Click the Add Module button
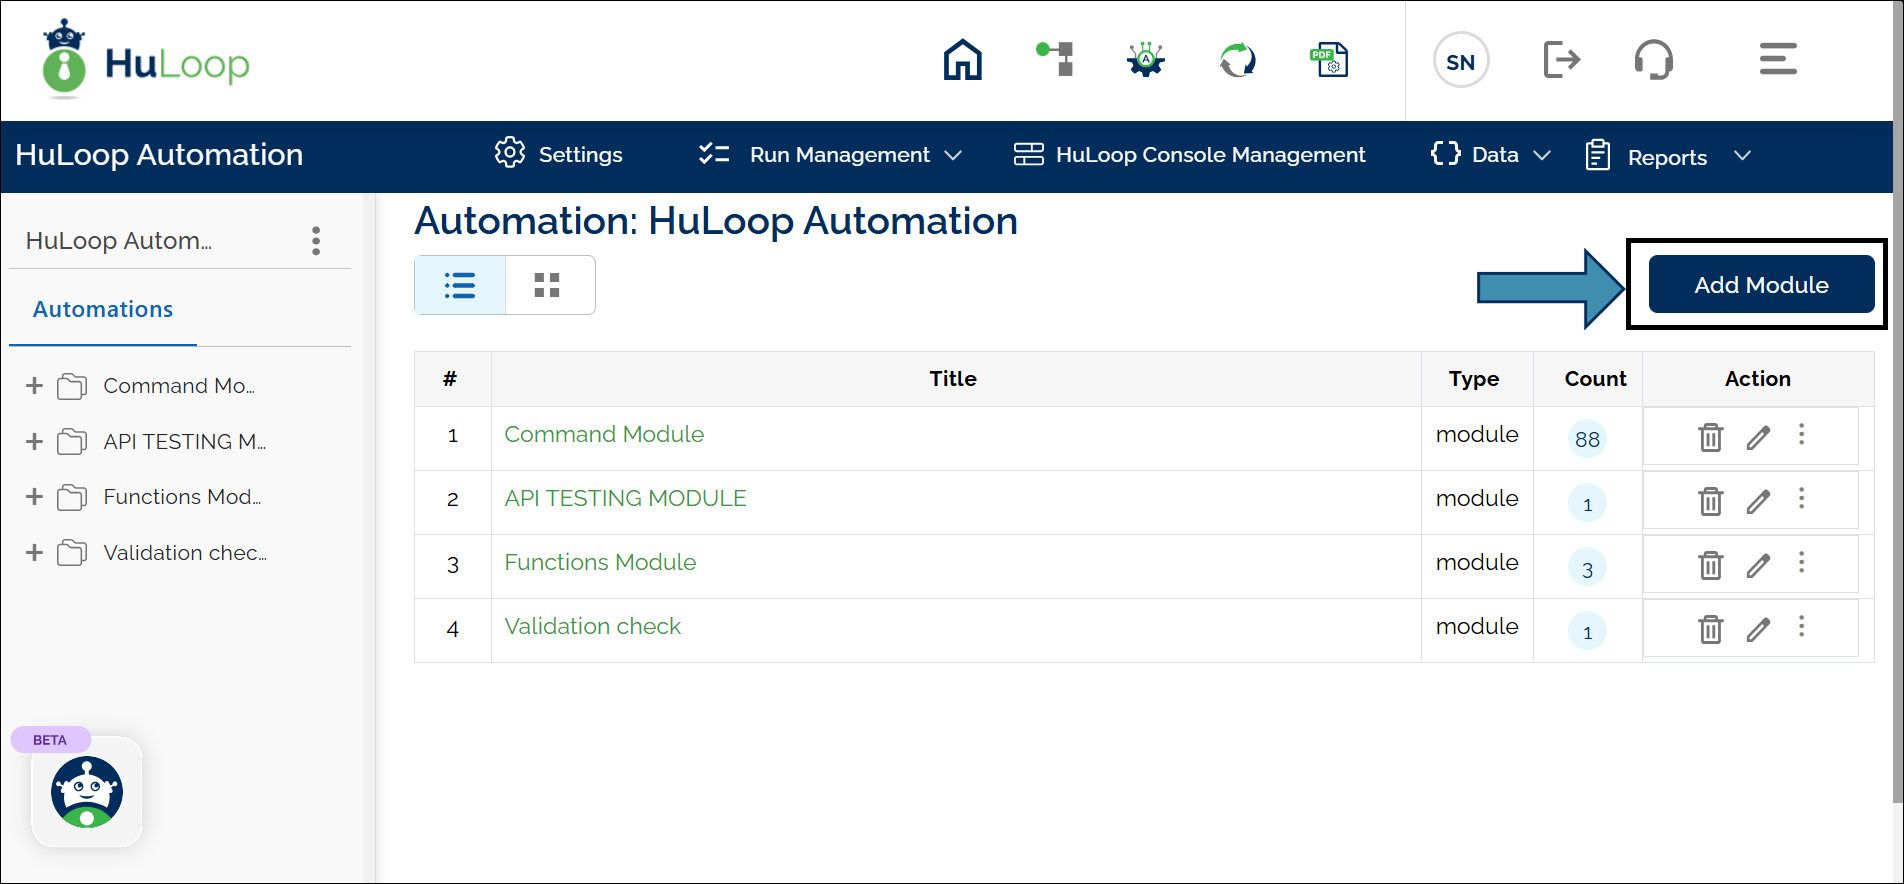1904x884 pixels. [x=1760, y=285]
